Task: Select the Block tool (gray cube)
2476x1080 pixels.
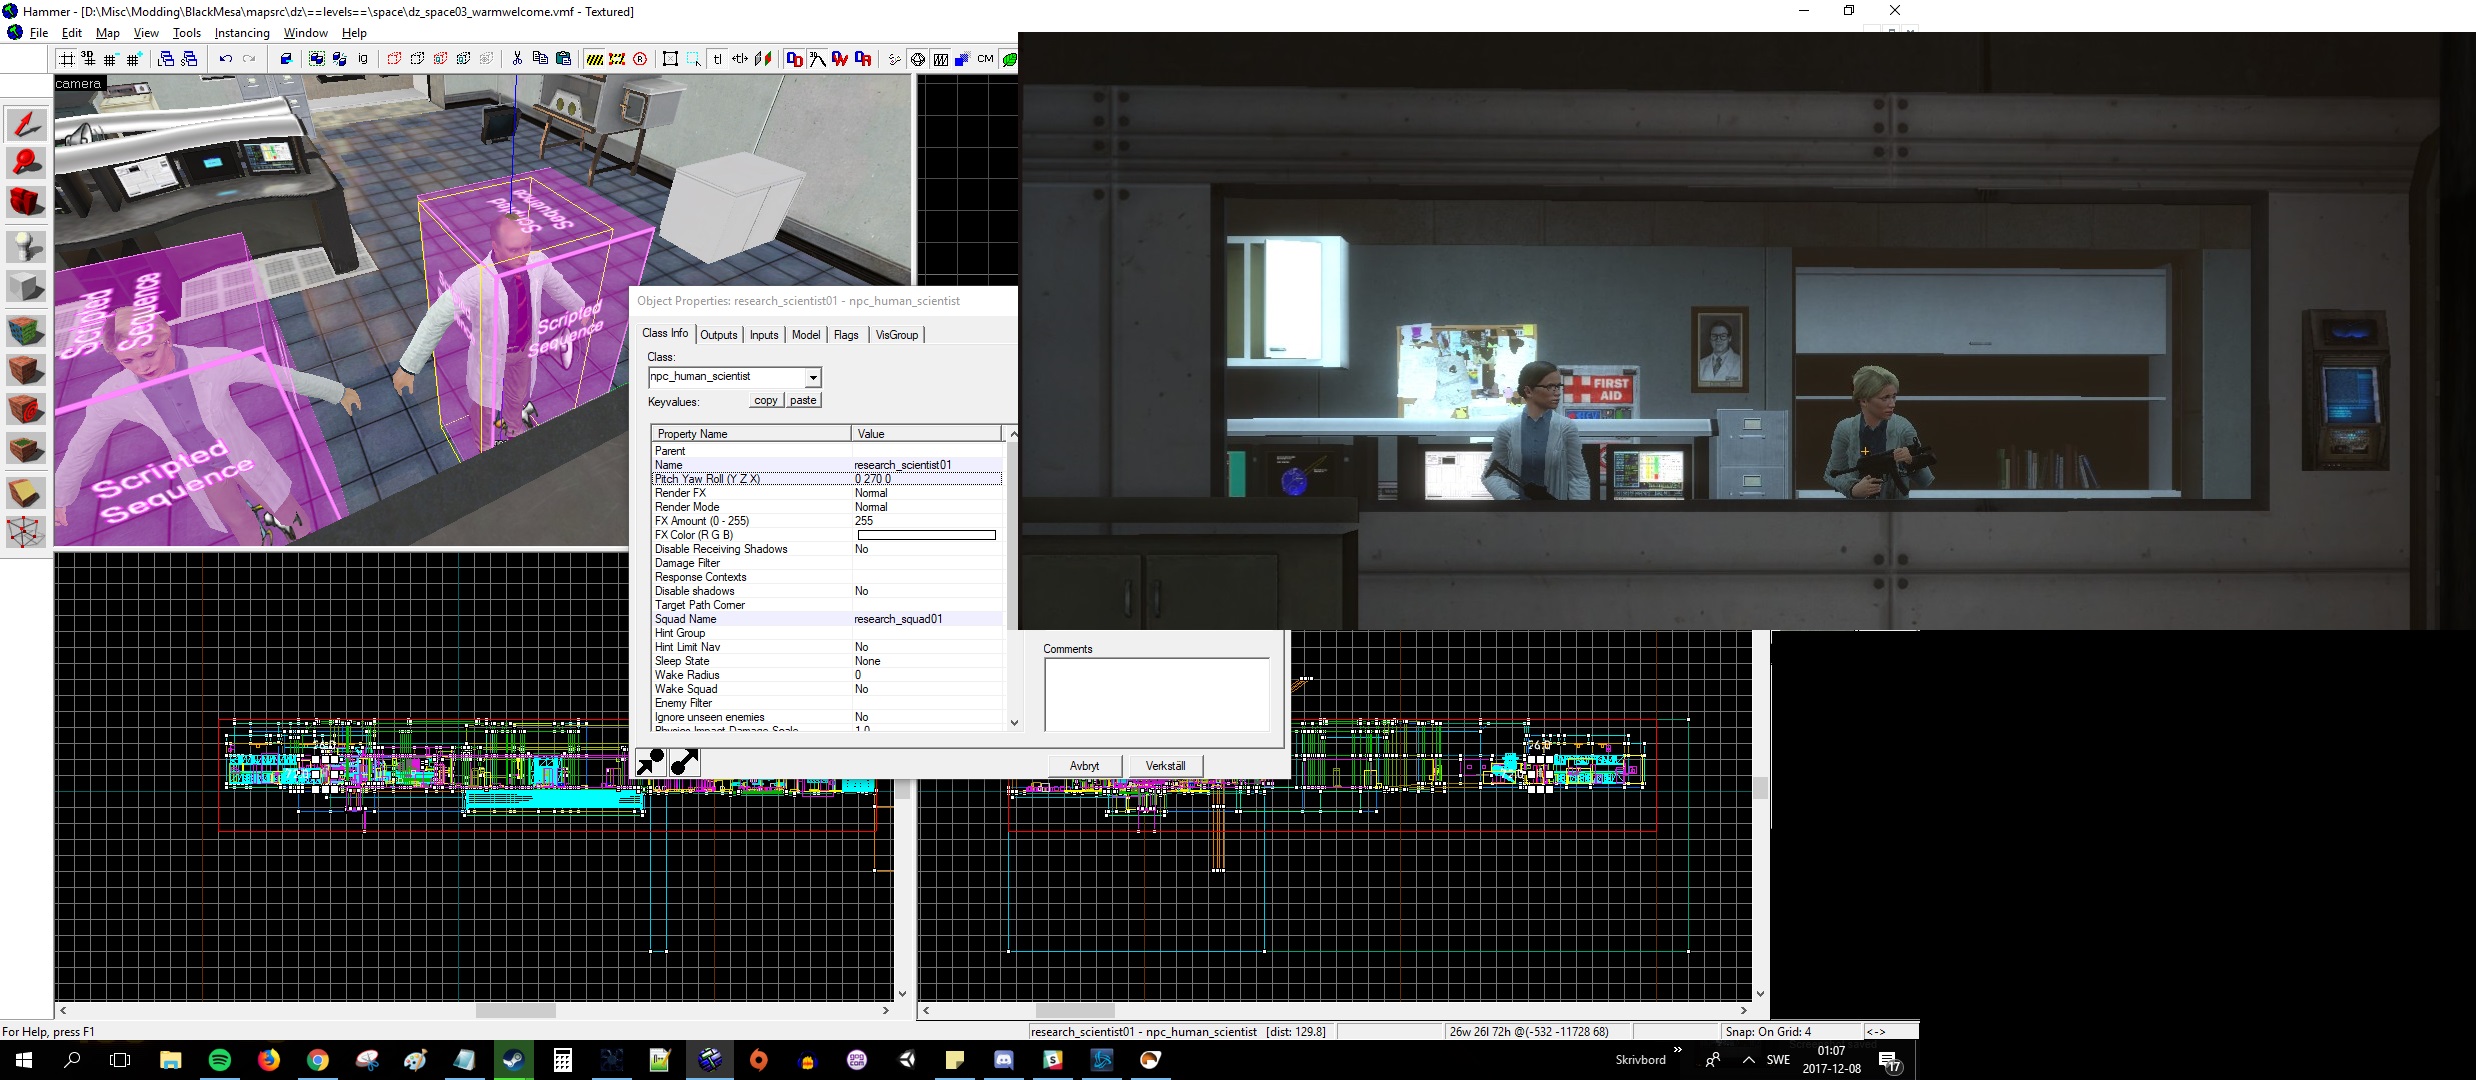Action: 26,286
